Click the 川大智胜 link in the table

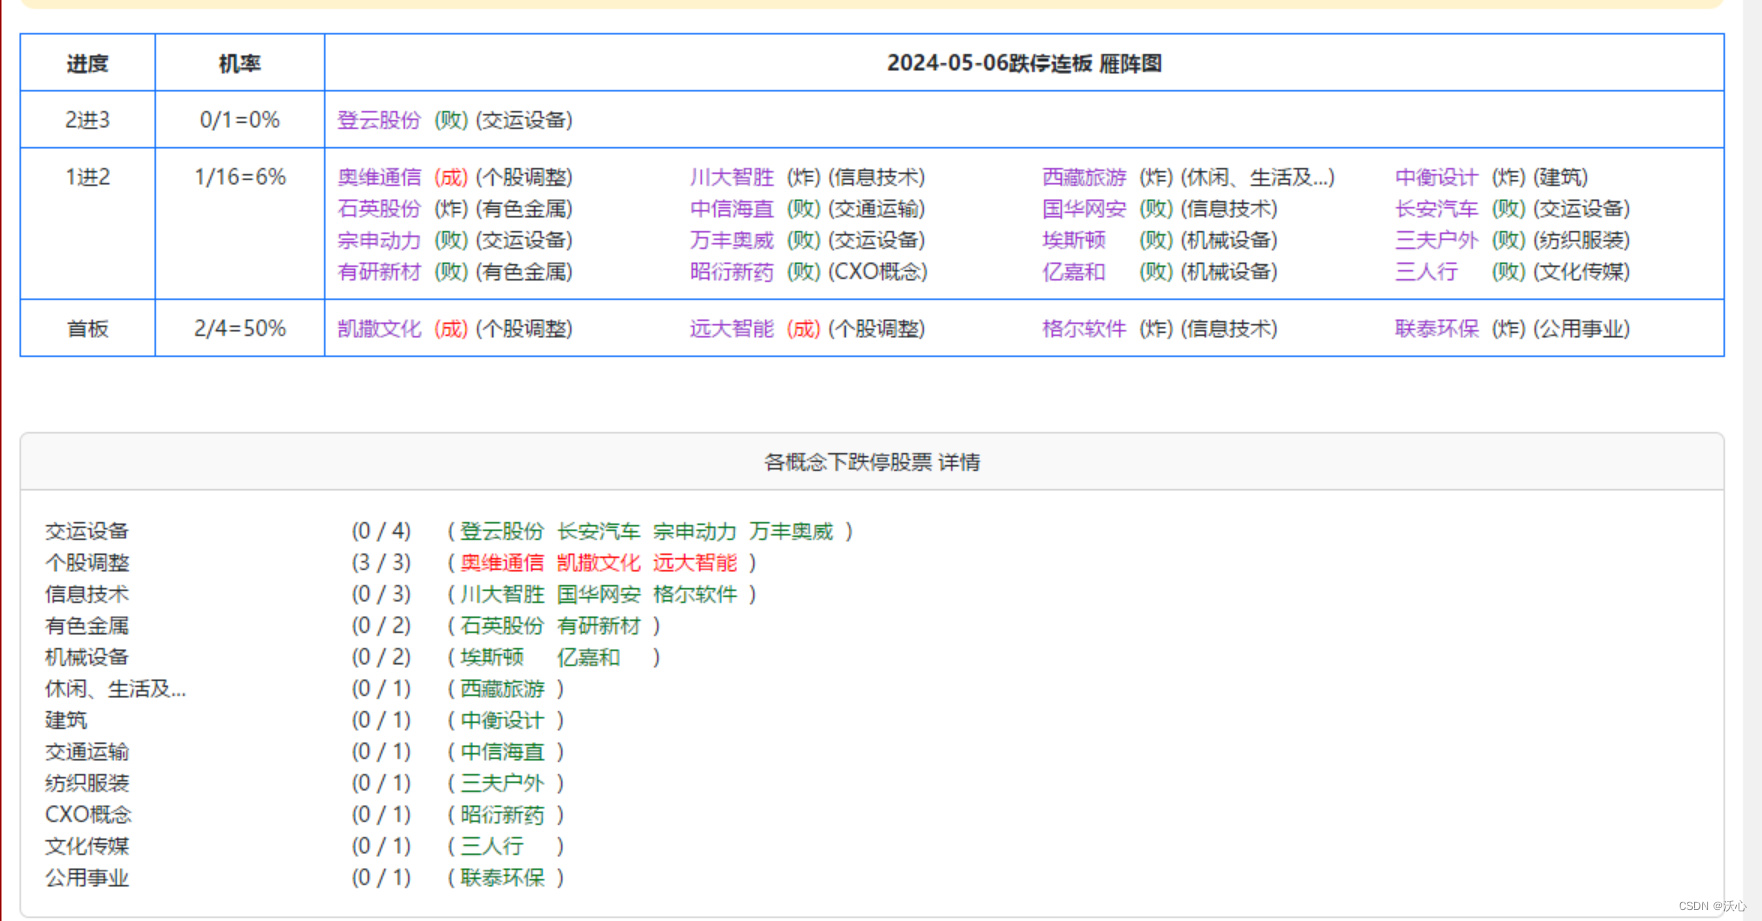(x=732, y=177)
